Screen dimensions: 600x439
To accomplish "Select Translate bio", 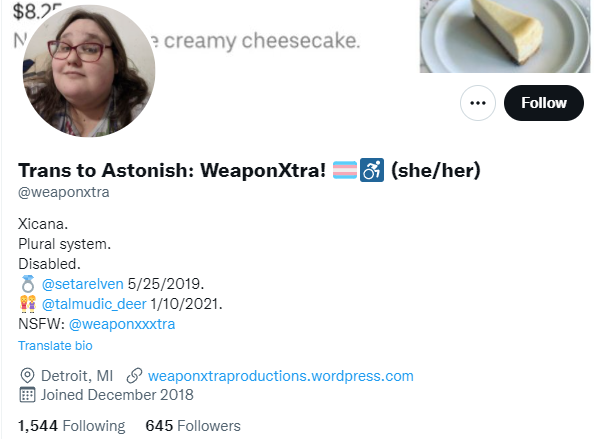I will point(55,346).
